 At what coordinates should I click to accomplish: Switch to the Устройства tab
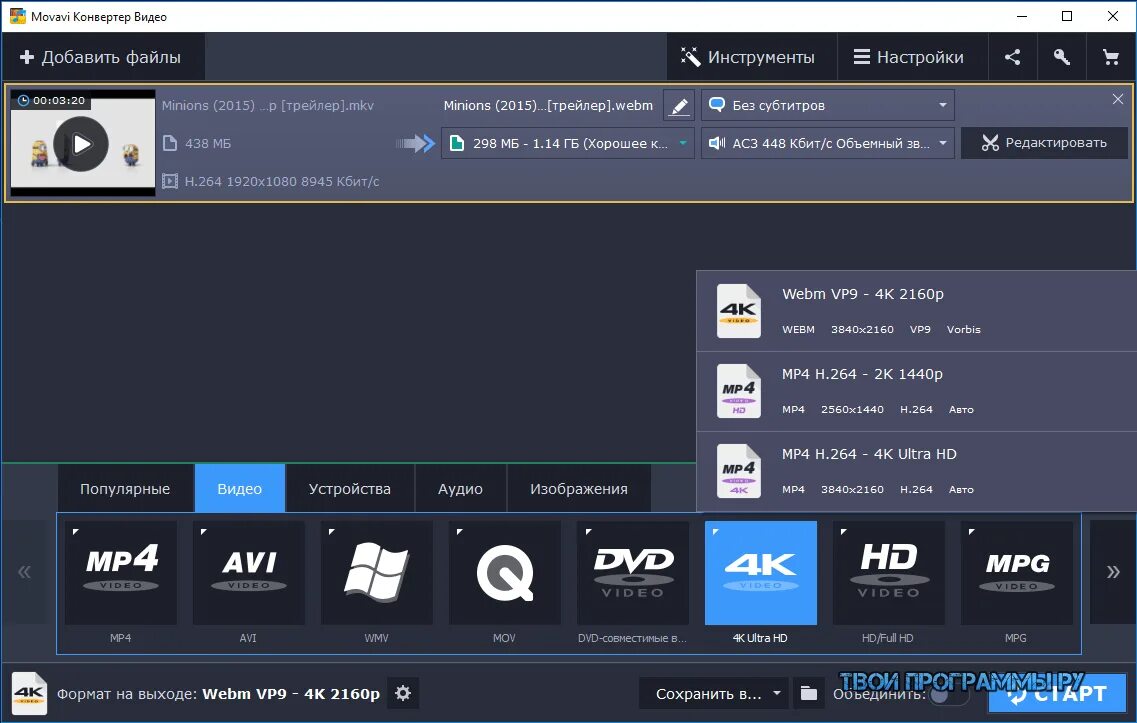(350, 489)
